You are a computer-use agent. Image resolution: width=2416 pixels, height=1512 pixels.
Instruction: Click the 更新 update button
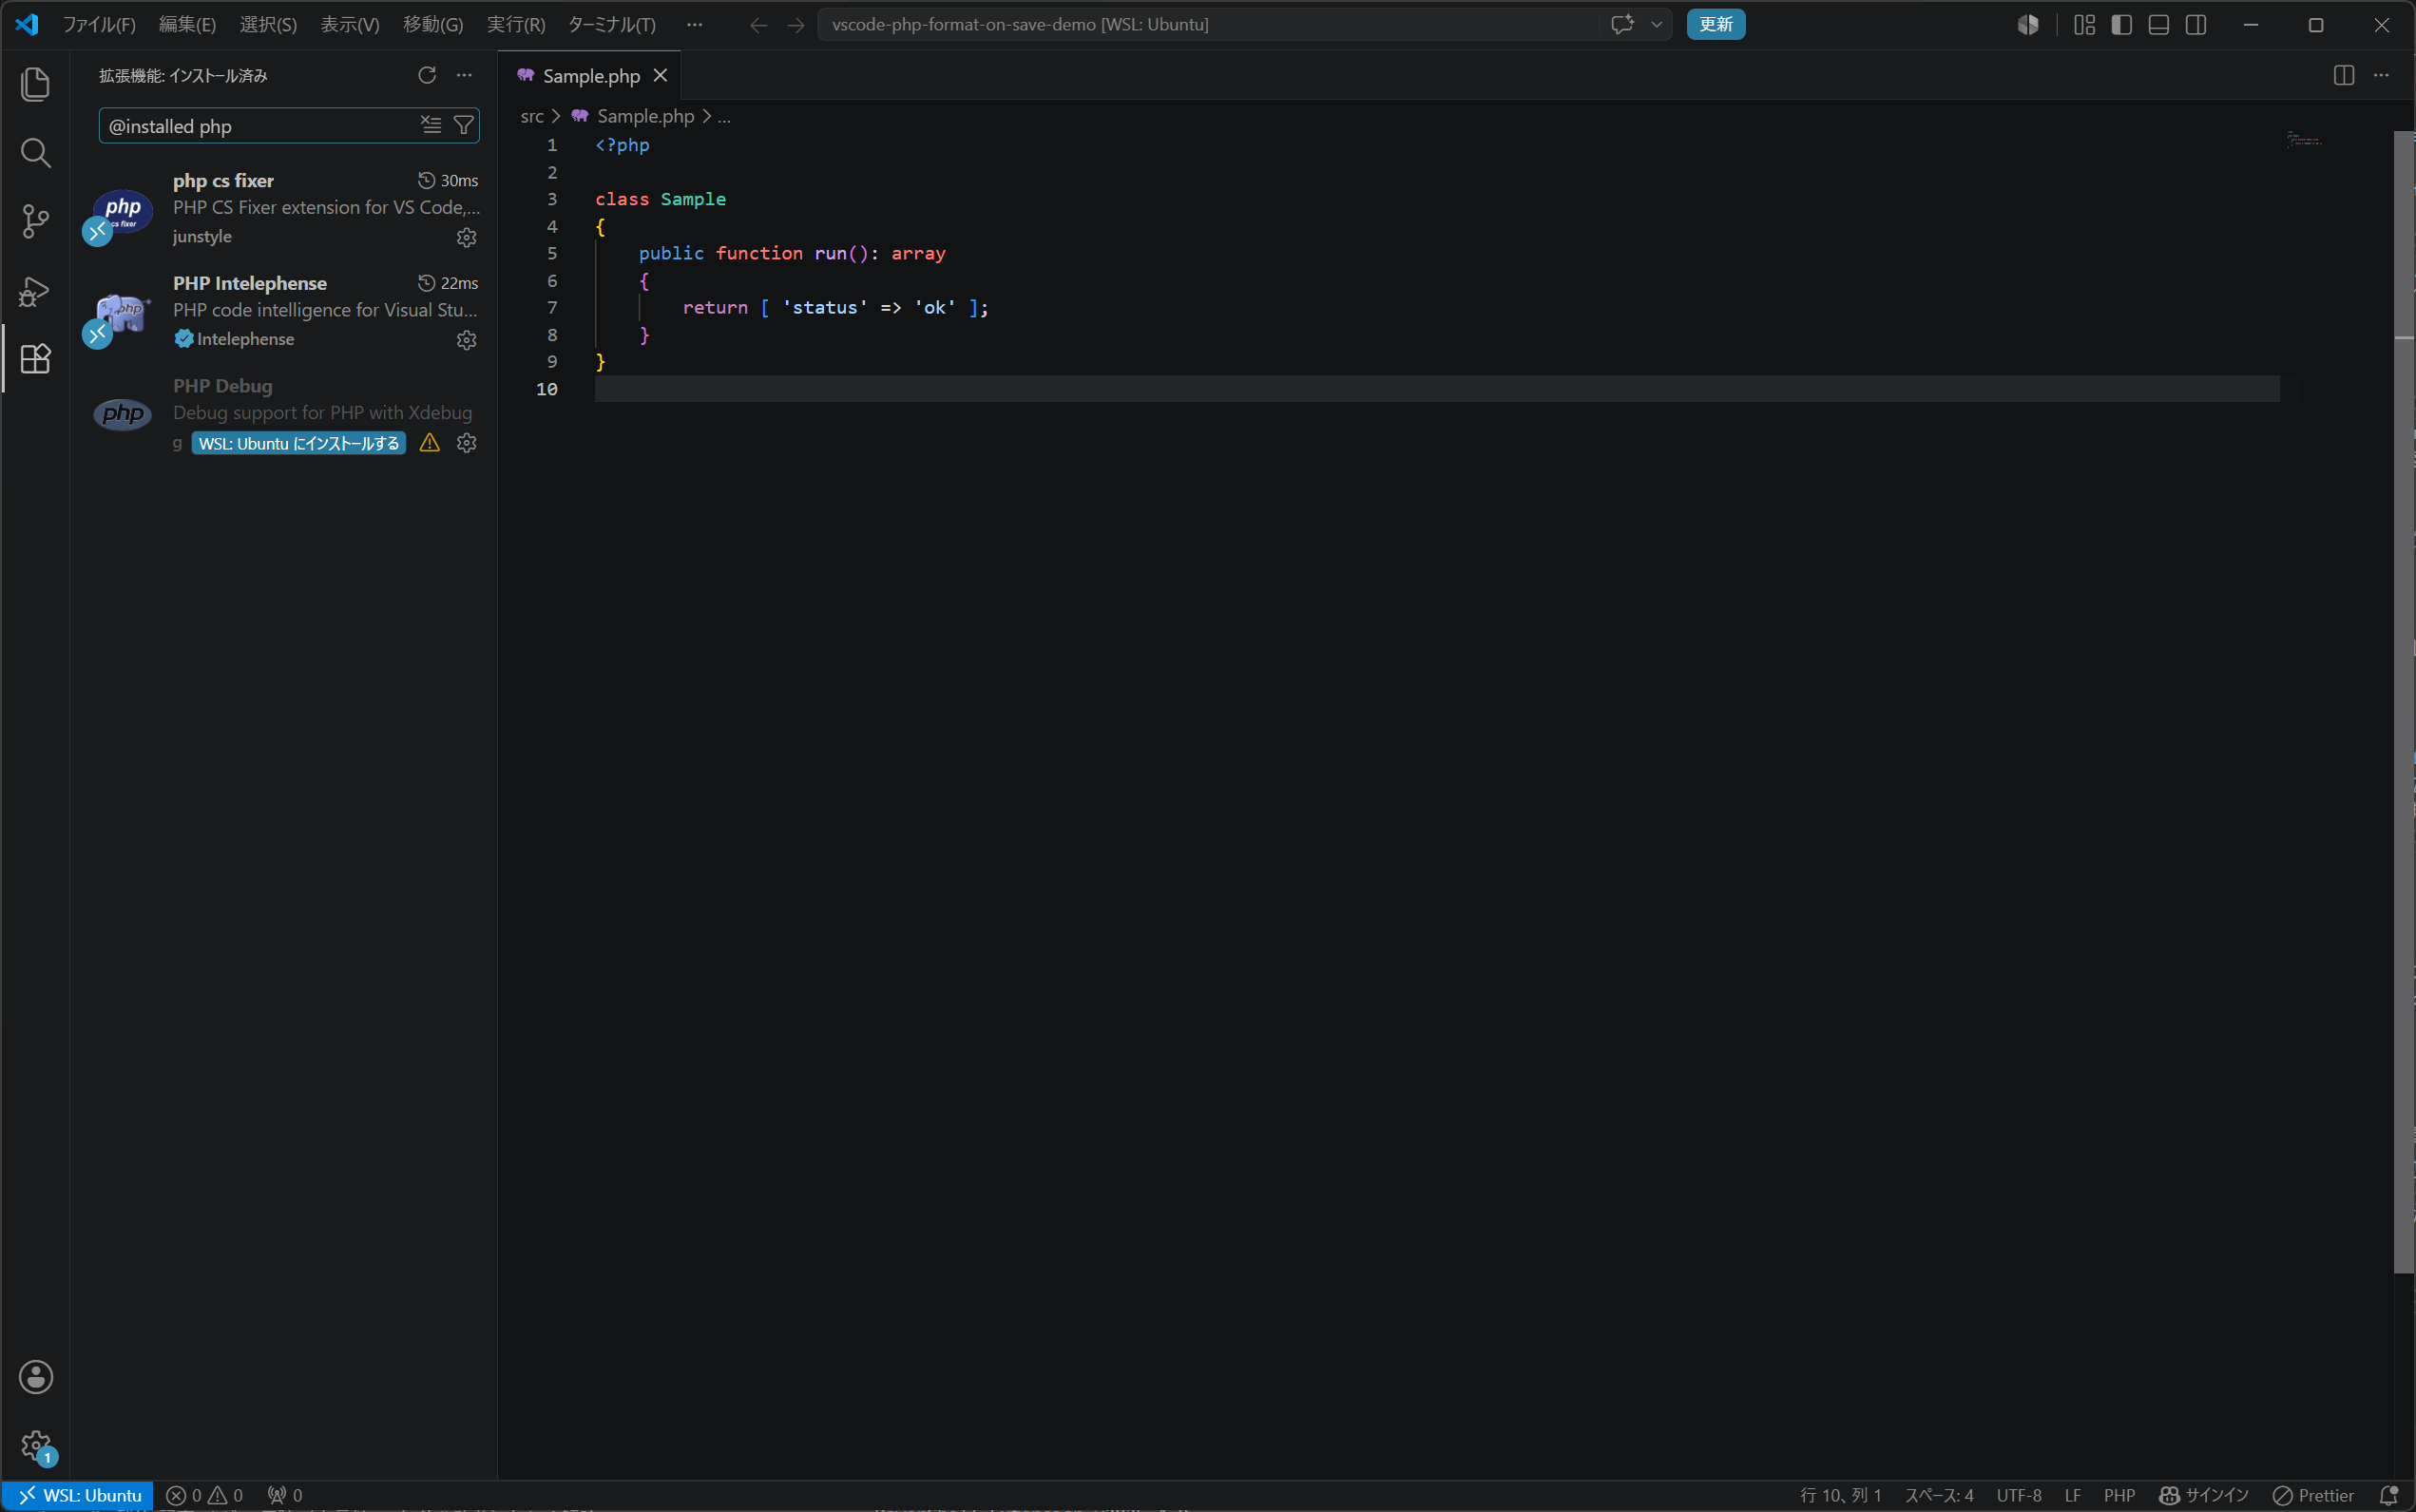click(1716, 24)
